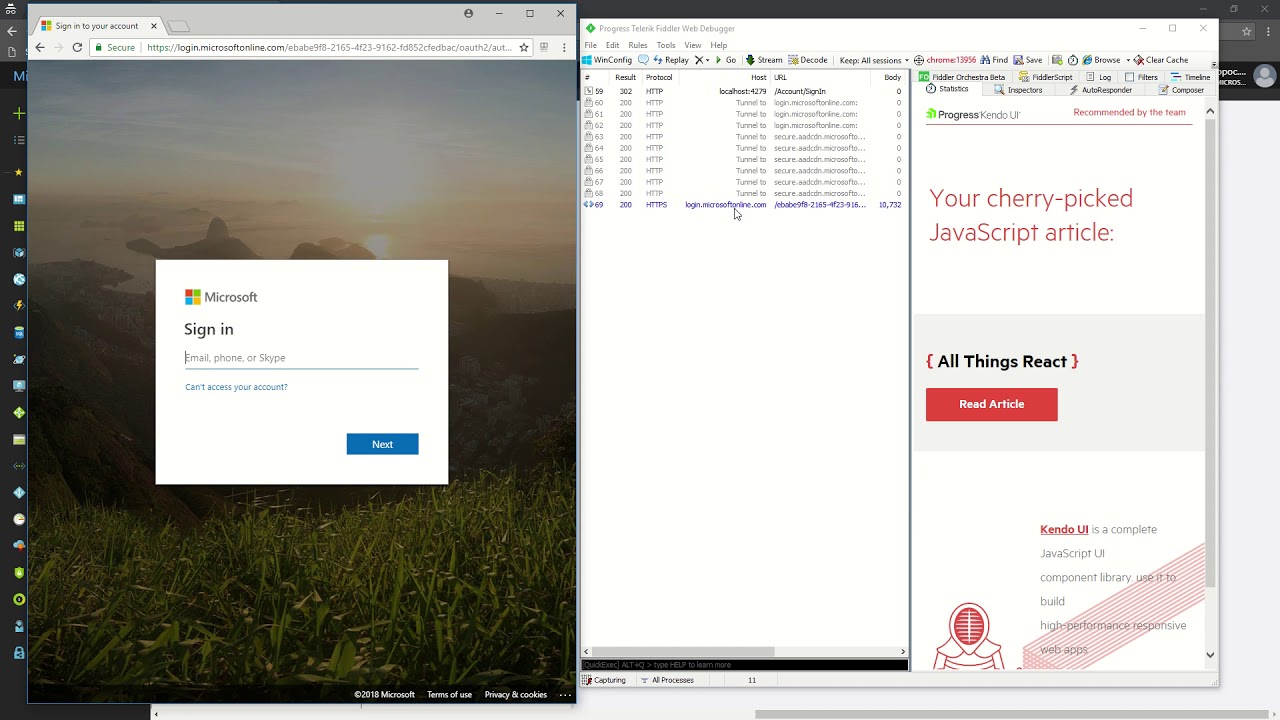Open the Keep: All sessions dropdown
Screen dimensions: 1280x720
pos(874,60)
